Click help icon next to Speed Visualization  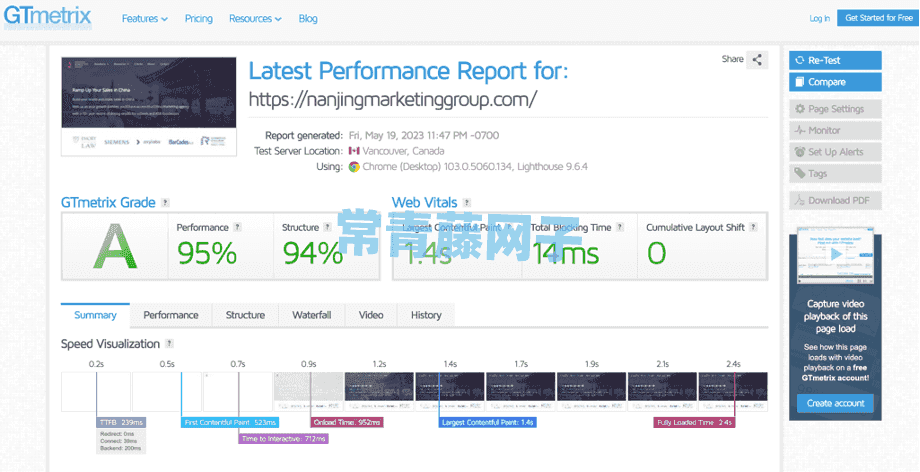point(169,343)
